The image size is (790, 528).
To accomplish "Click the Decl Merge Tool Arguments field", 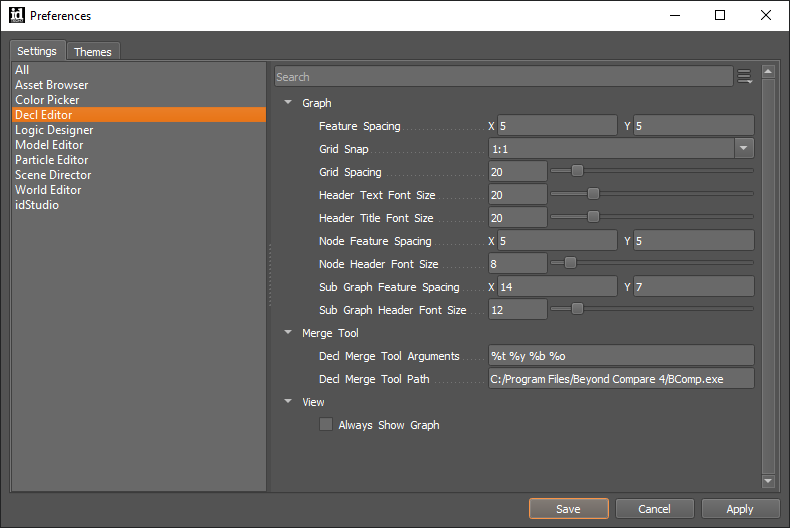I will pos(621,356).
